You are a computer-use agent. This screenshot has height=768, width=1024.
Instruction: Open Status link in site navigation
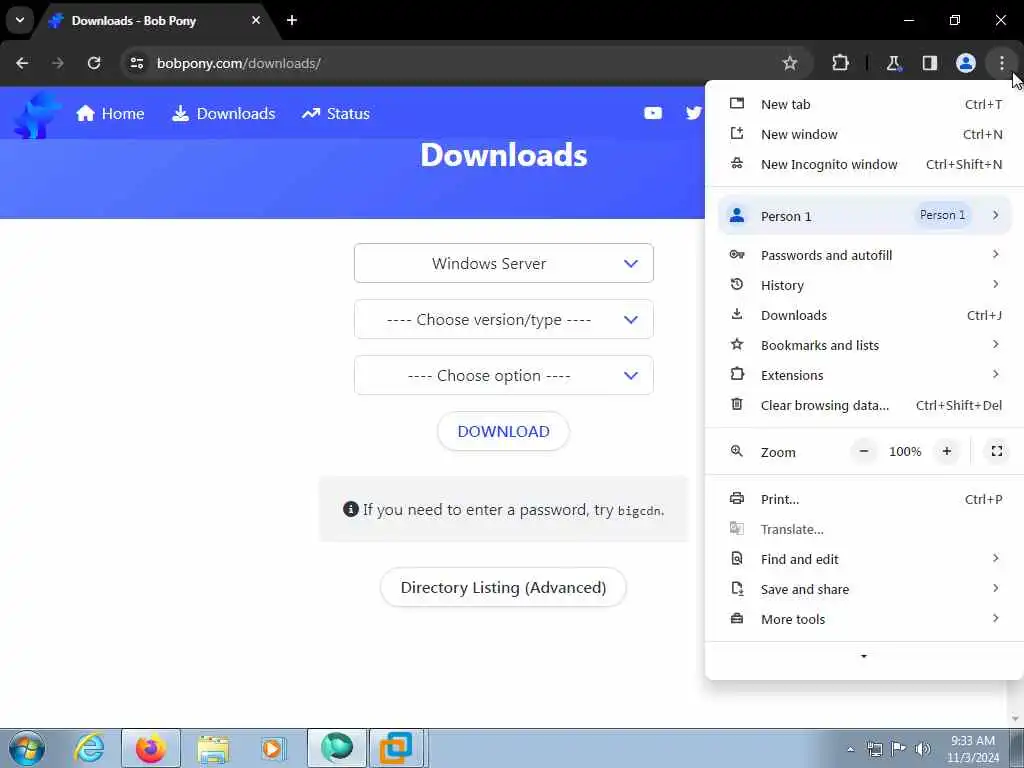[336, 114]
